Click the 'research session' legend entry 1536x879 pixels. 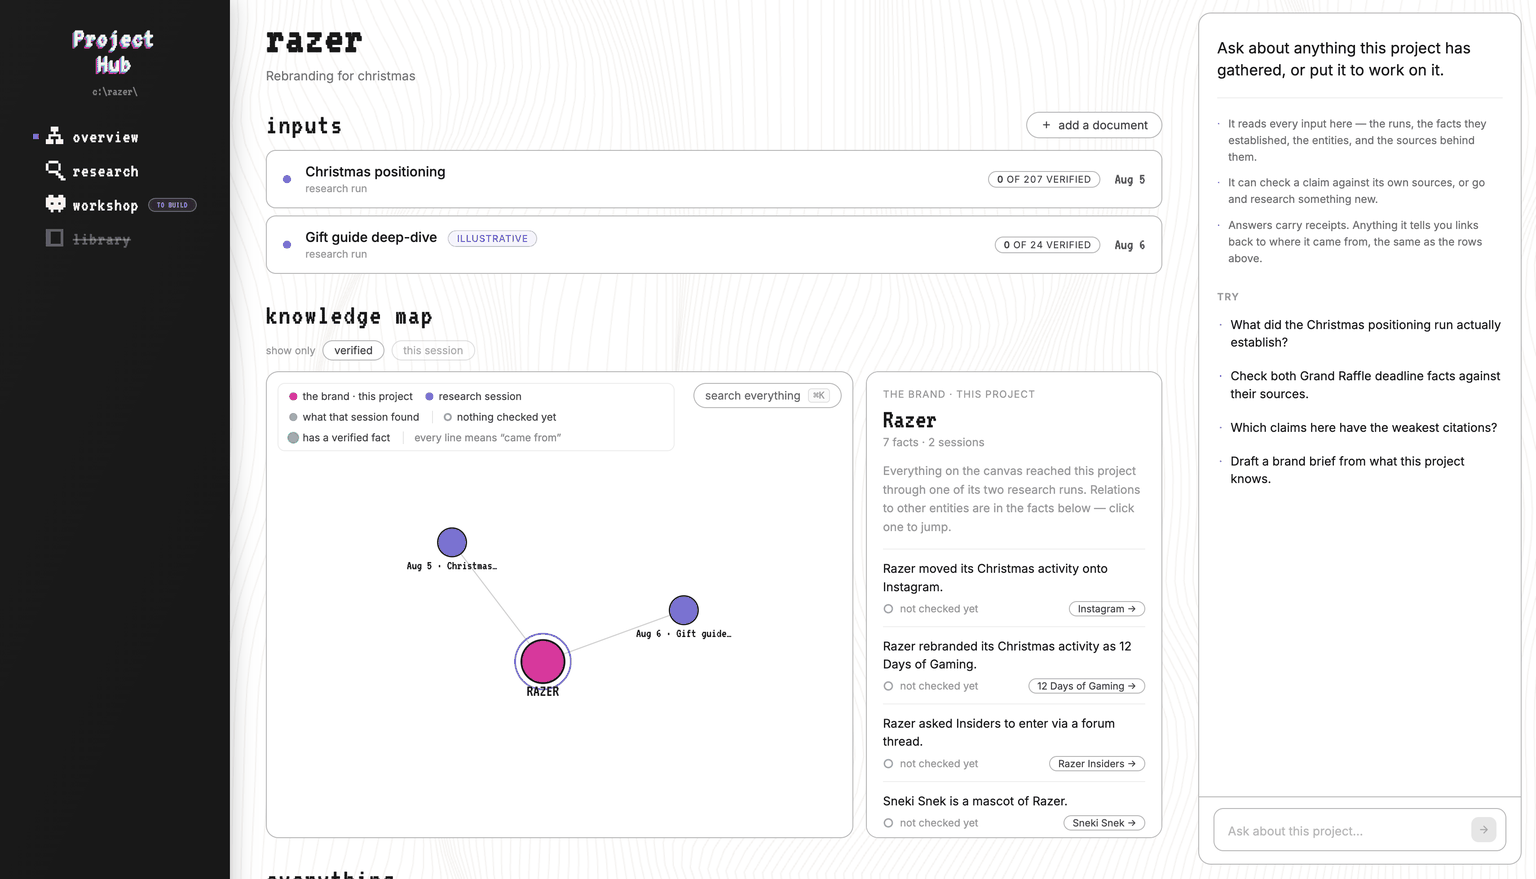click(473, 396)
